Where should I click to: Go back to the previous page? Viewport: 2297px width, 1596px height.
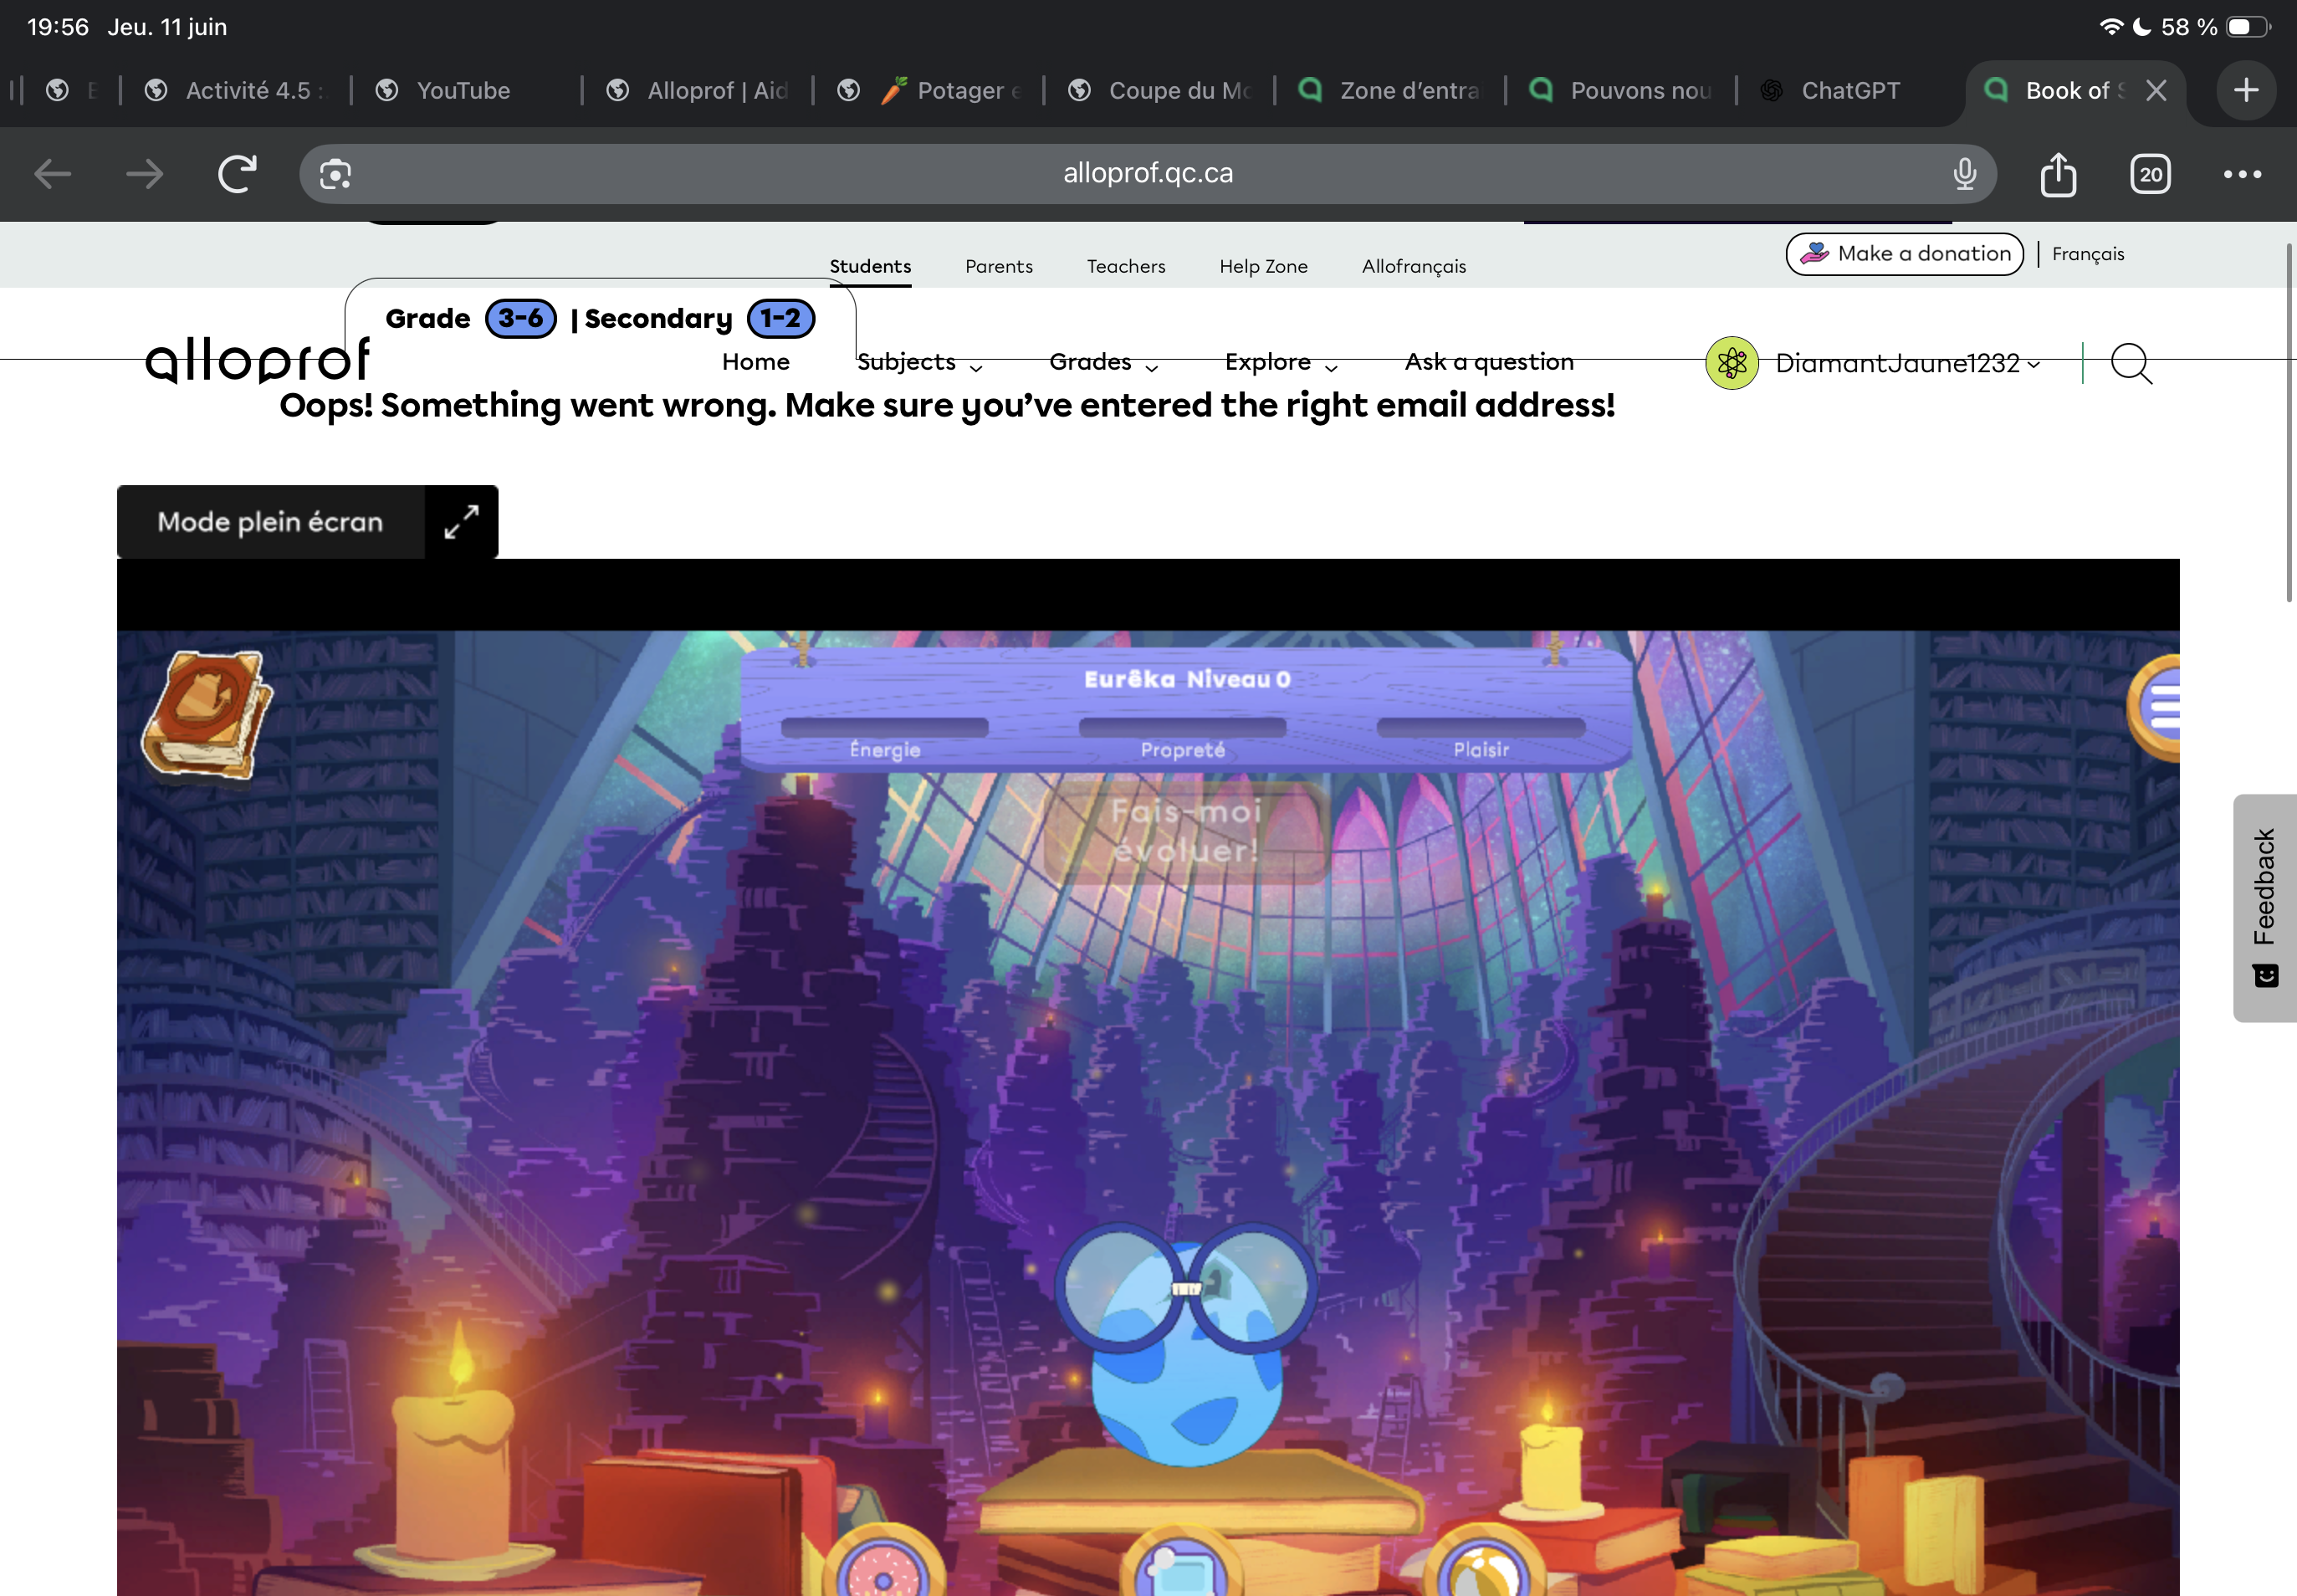pyautogui.click(x=52, y=174)
